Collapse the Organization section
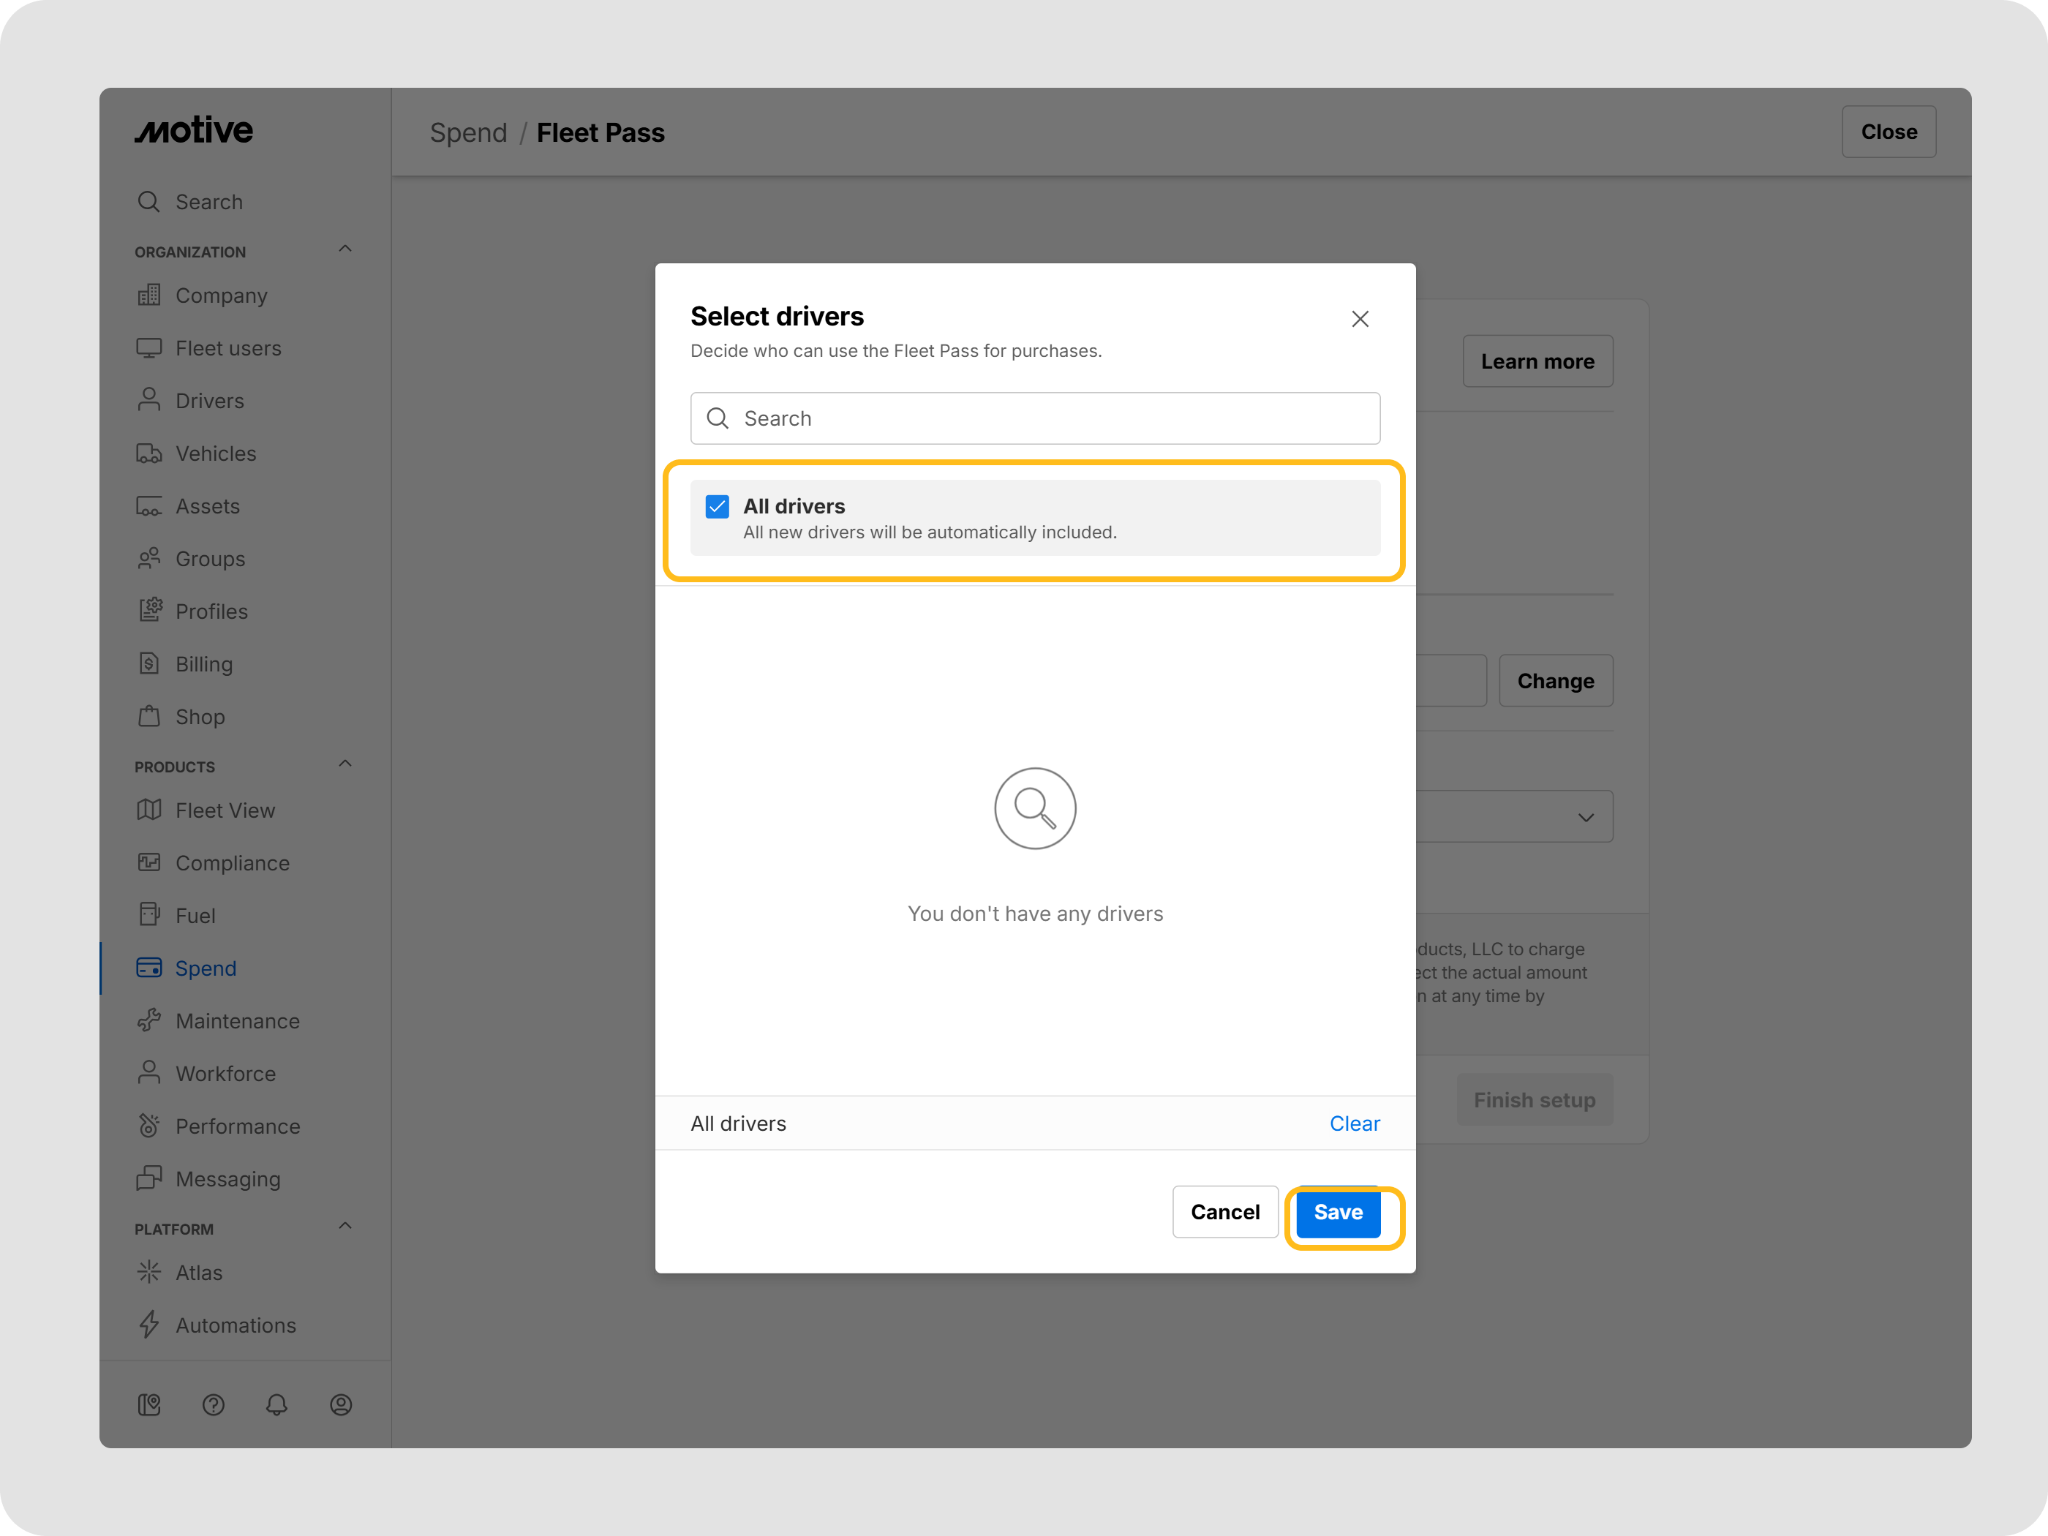This screenshot has height=1536, width=2048. coord(345,250)
